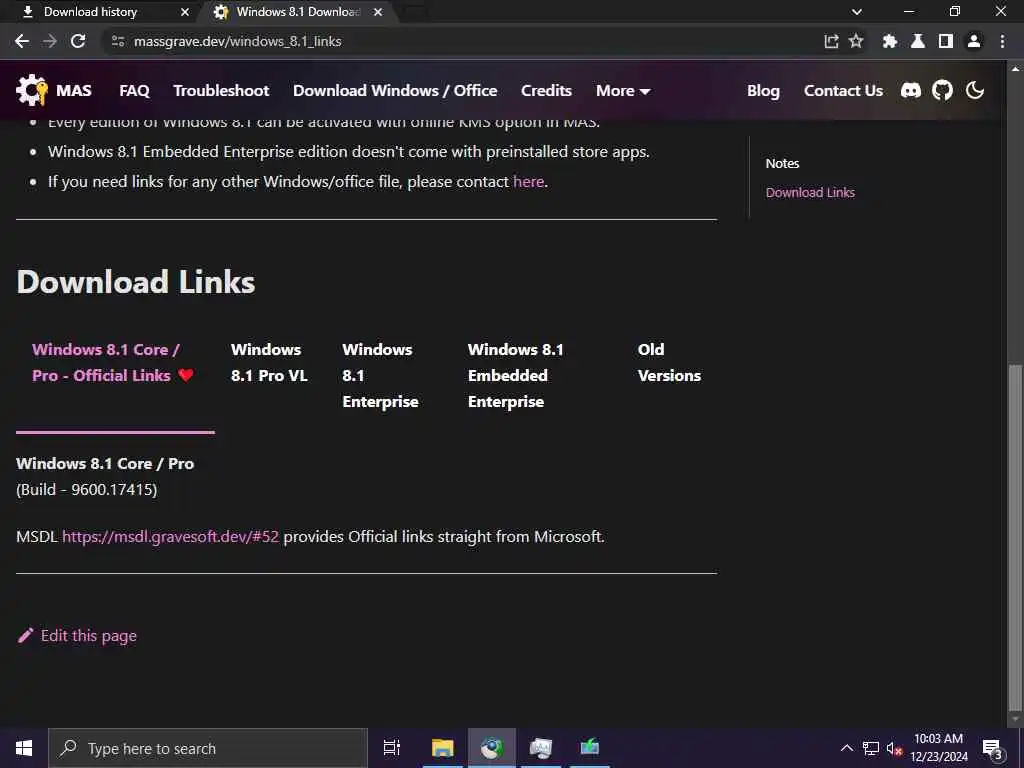Open Contact Us page

coord(843,90)
